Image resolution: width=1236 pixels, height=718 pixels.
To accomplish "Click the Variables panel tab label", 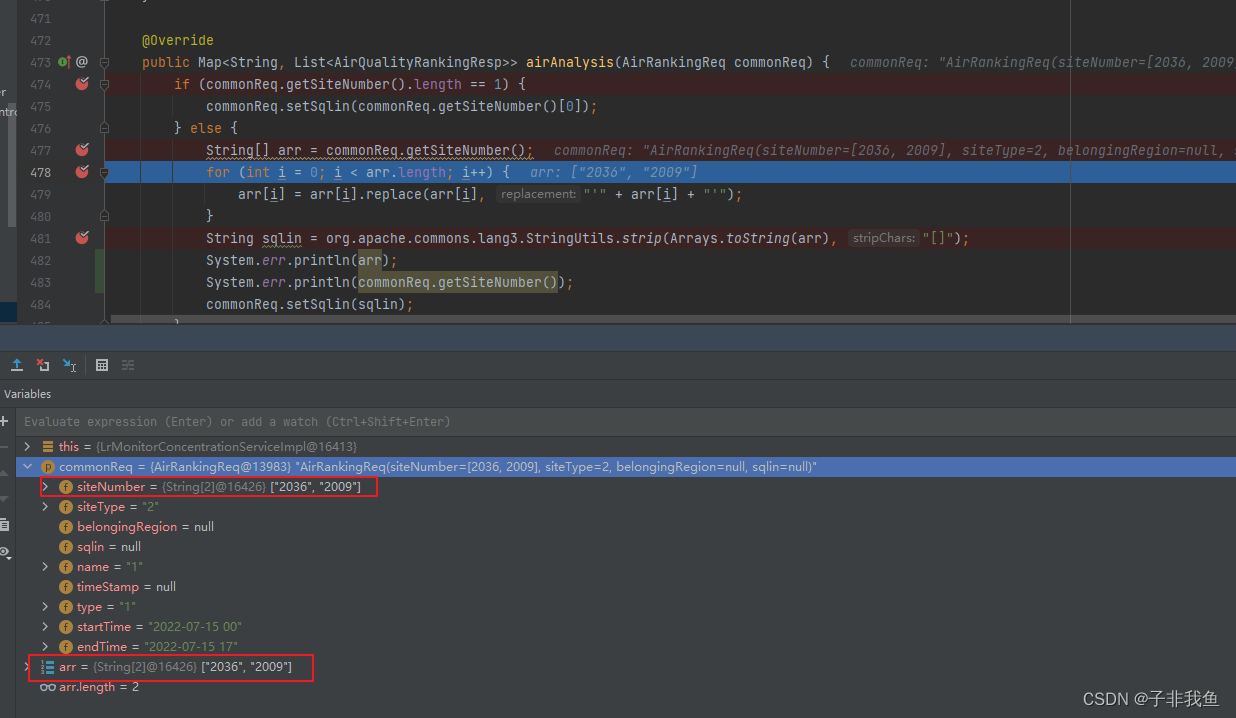I will point(27,394).
